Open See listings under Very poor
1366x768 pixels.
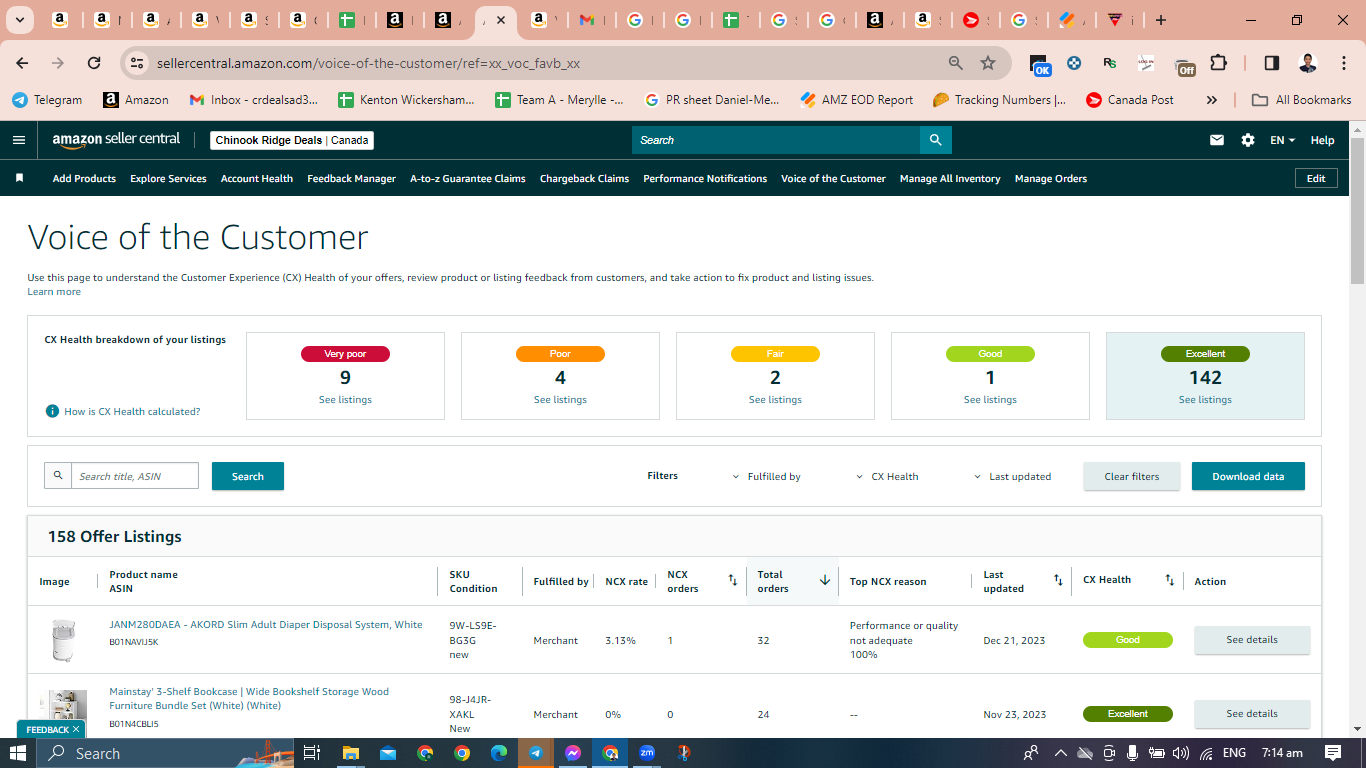click(x=345, y=400)
